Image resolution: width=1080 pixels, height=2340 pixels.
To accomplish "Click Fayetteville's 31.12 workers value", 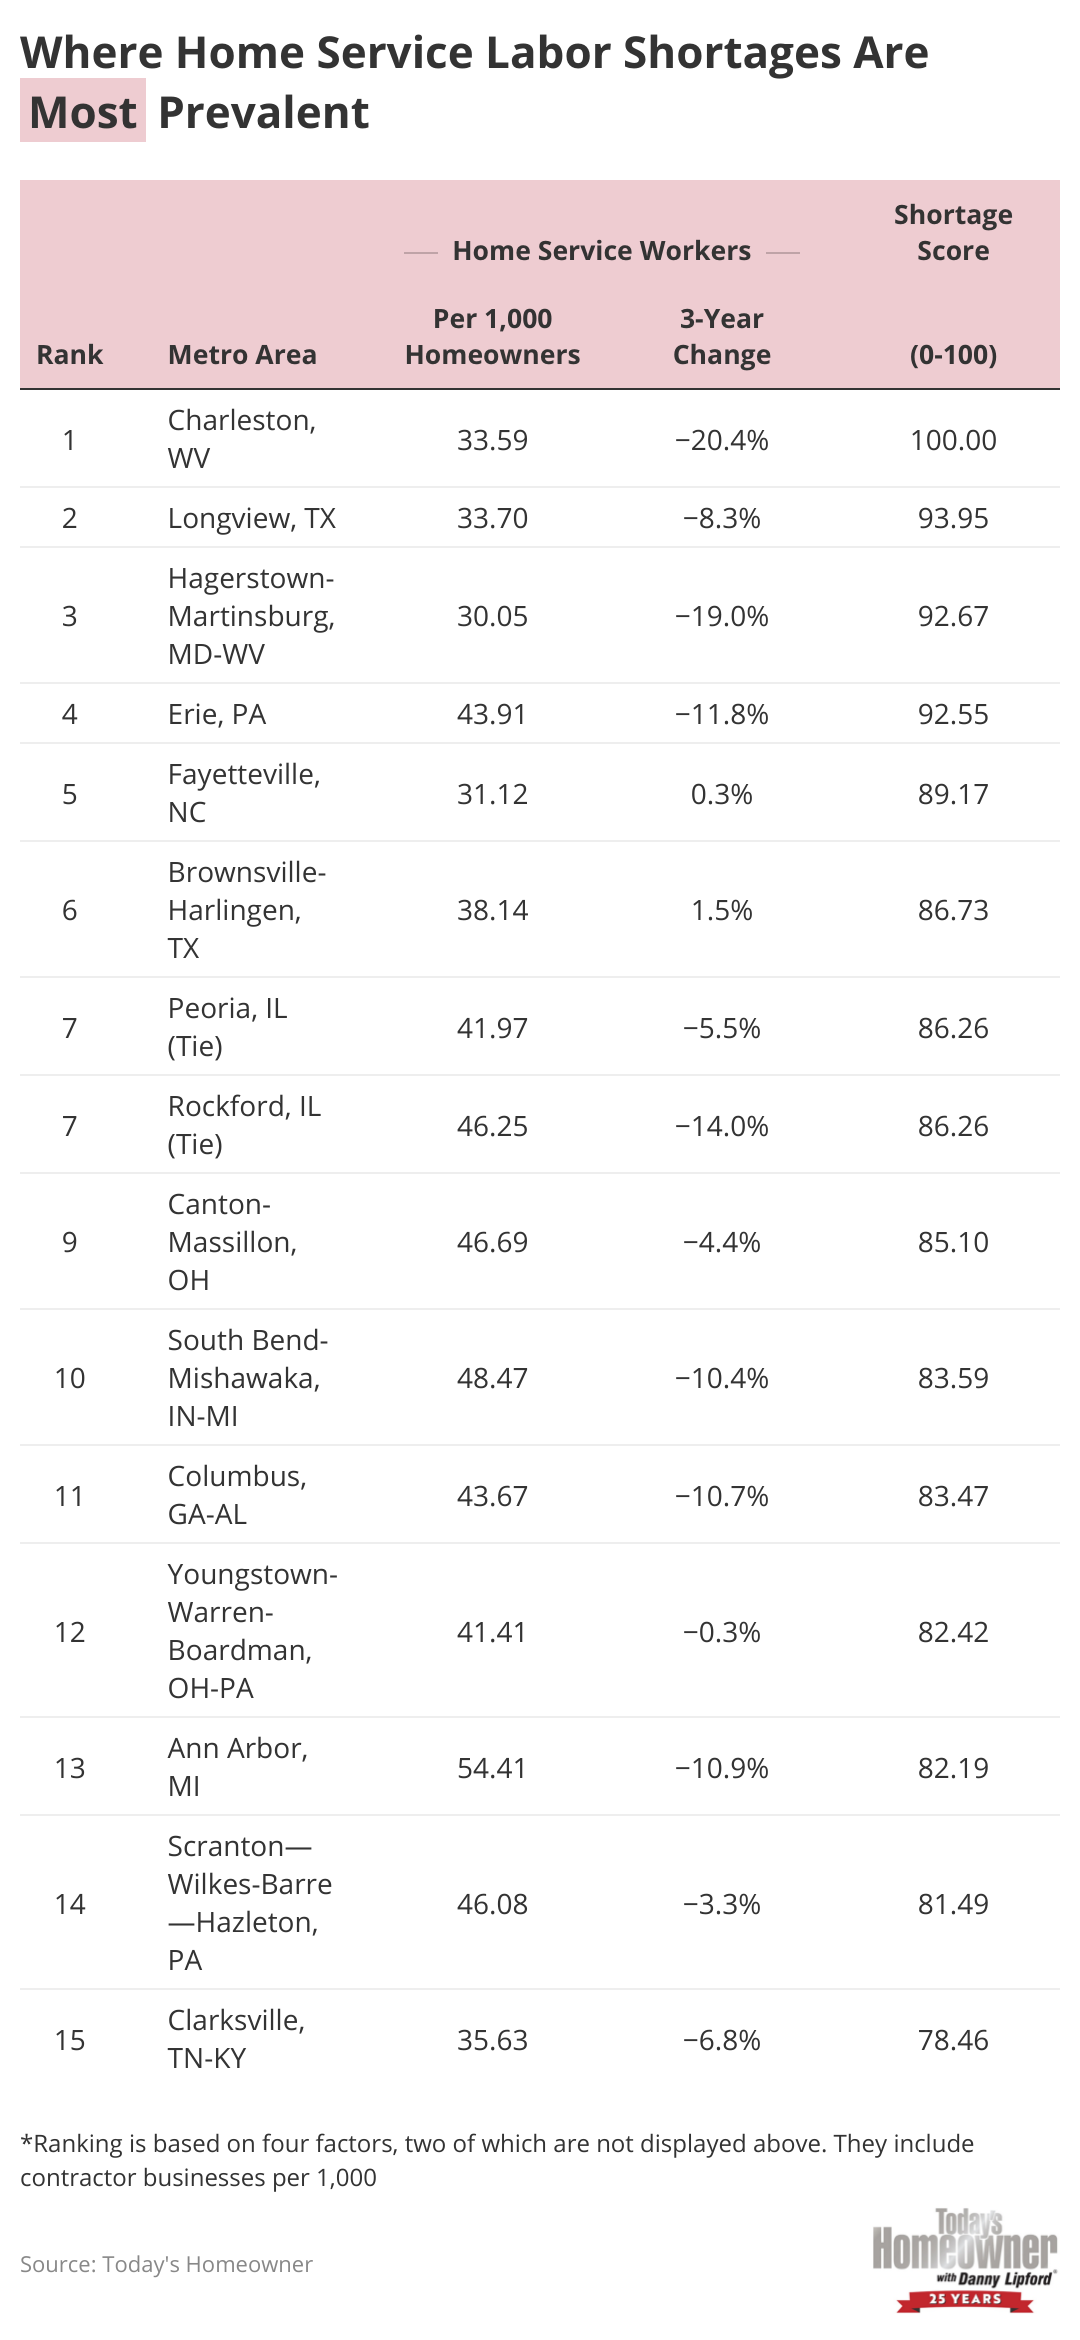I will pyautogui.click(x=492, y=794).
